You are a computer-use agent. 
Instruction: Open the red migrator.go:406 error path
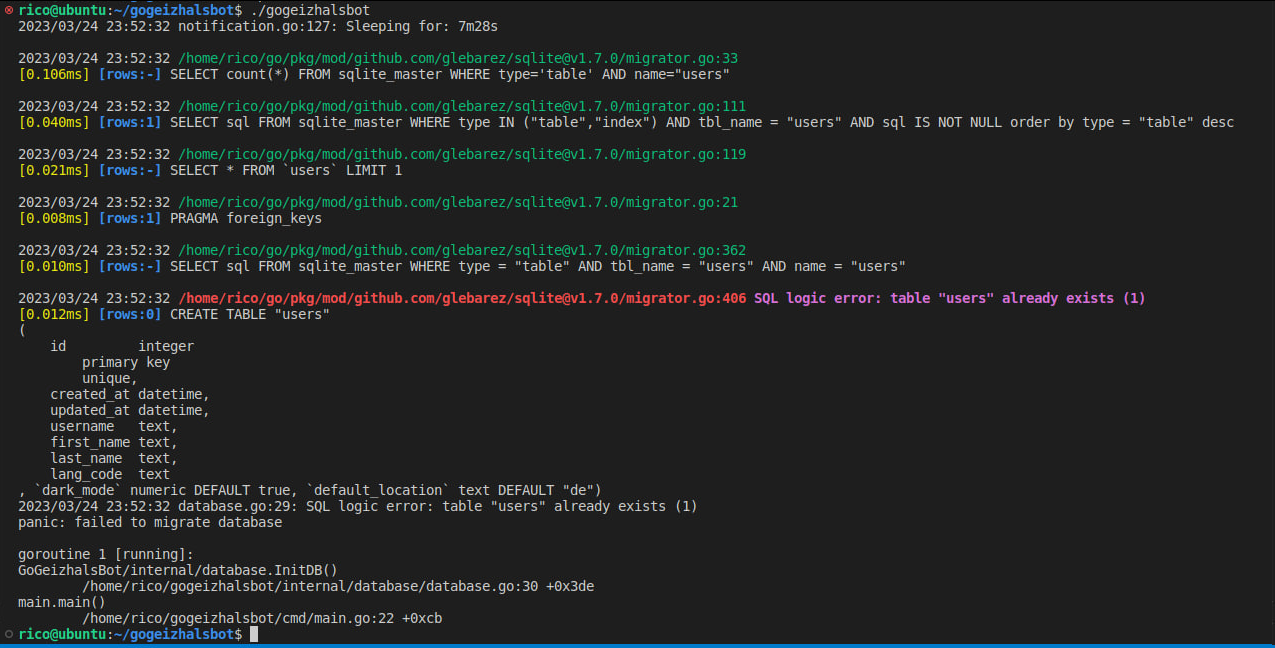(462, 298)
